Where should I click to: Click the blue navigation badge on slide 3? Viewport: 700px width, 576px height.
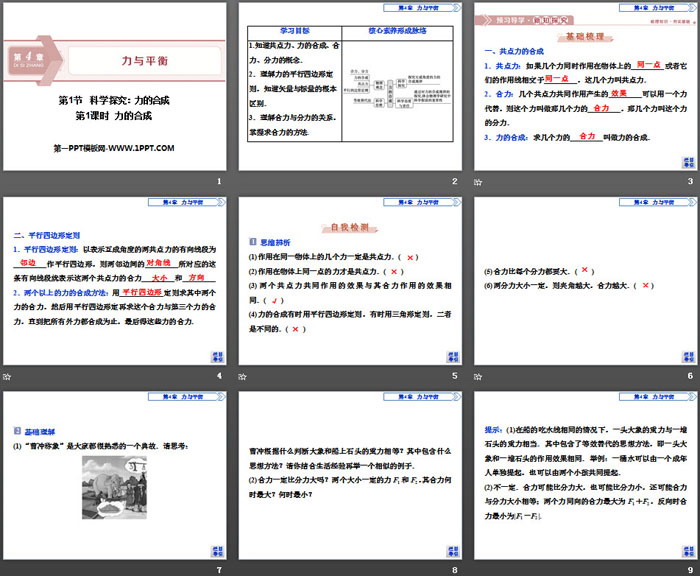coord(686,160)
